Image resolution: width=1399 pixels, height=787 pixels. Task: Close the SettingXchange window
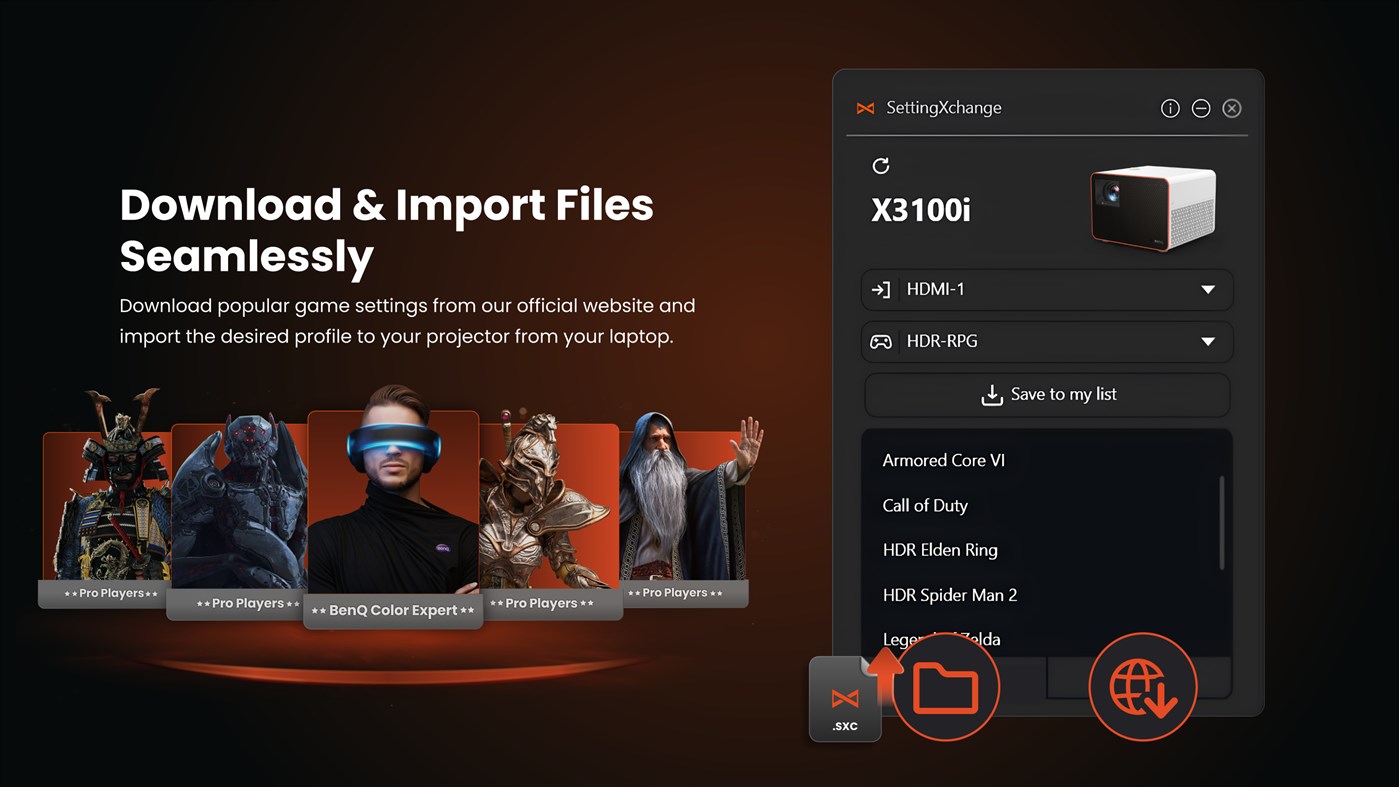[1232, 108]
